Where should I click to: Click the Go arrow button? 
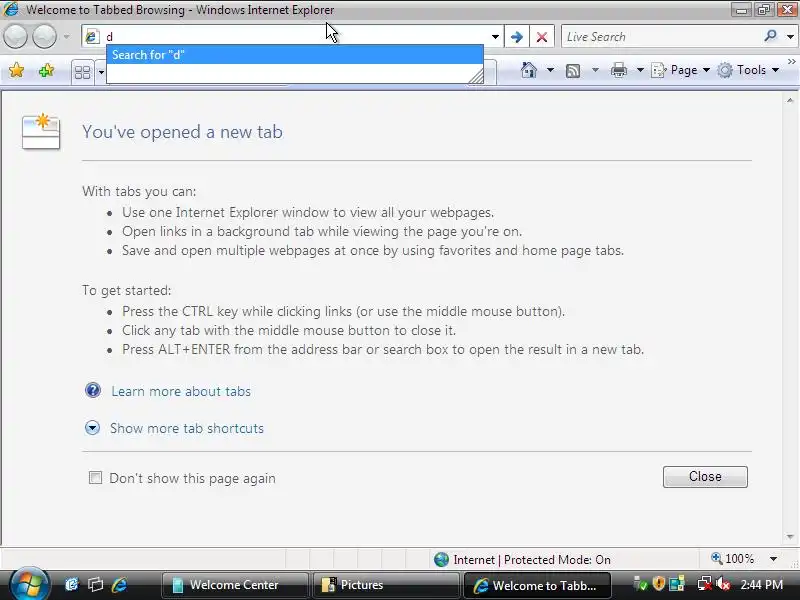click(516, 37)
